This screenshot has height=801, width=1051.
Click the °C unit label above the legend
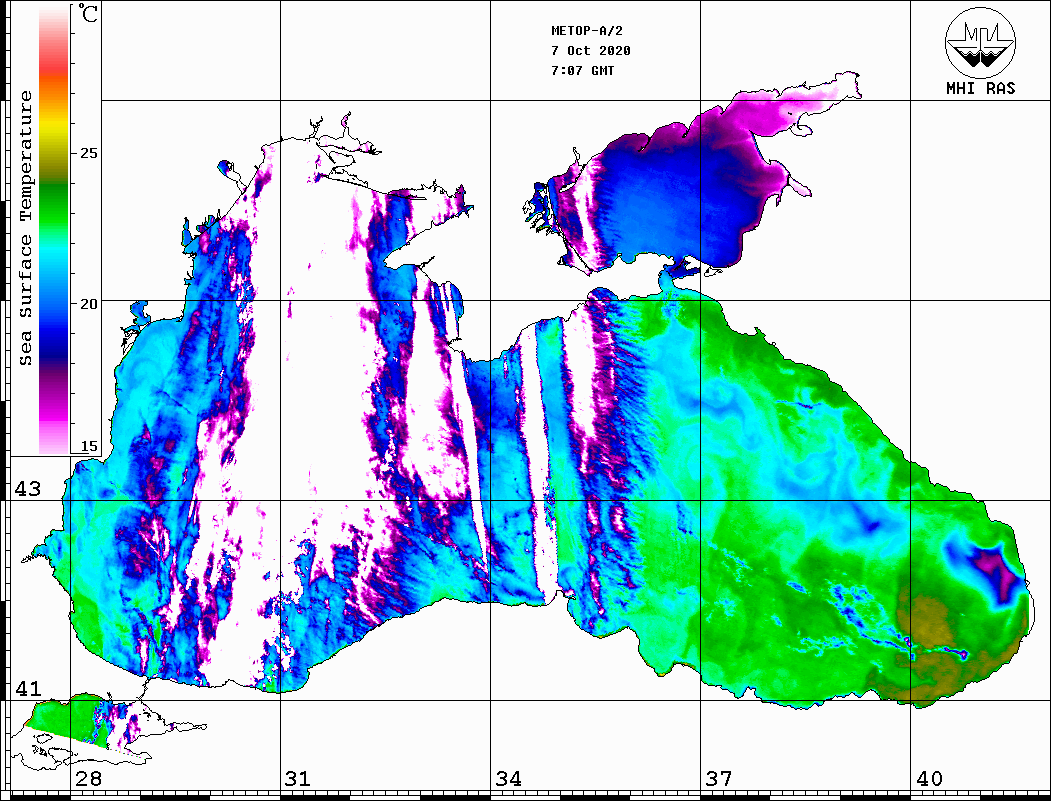click(89, 14)
